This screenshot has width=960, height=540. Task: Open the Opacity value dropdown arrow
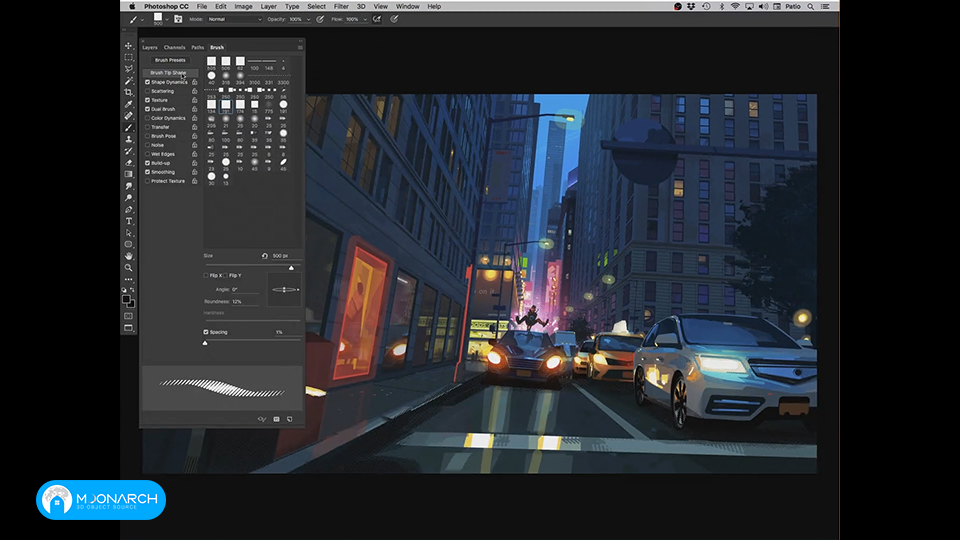[308, 19]
